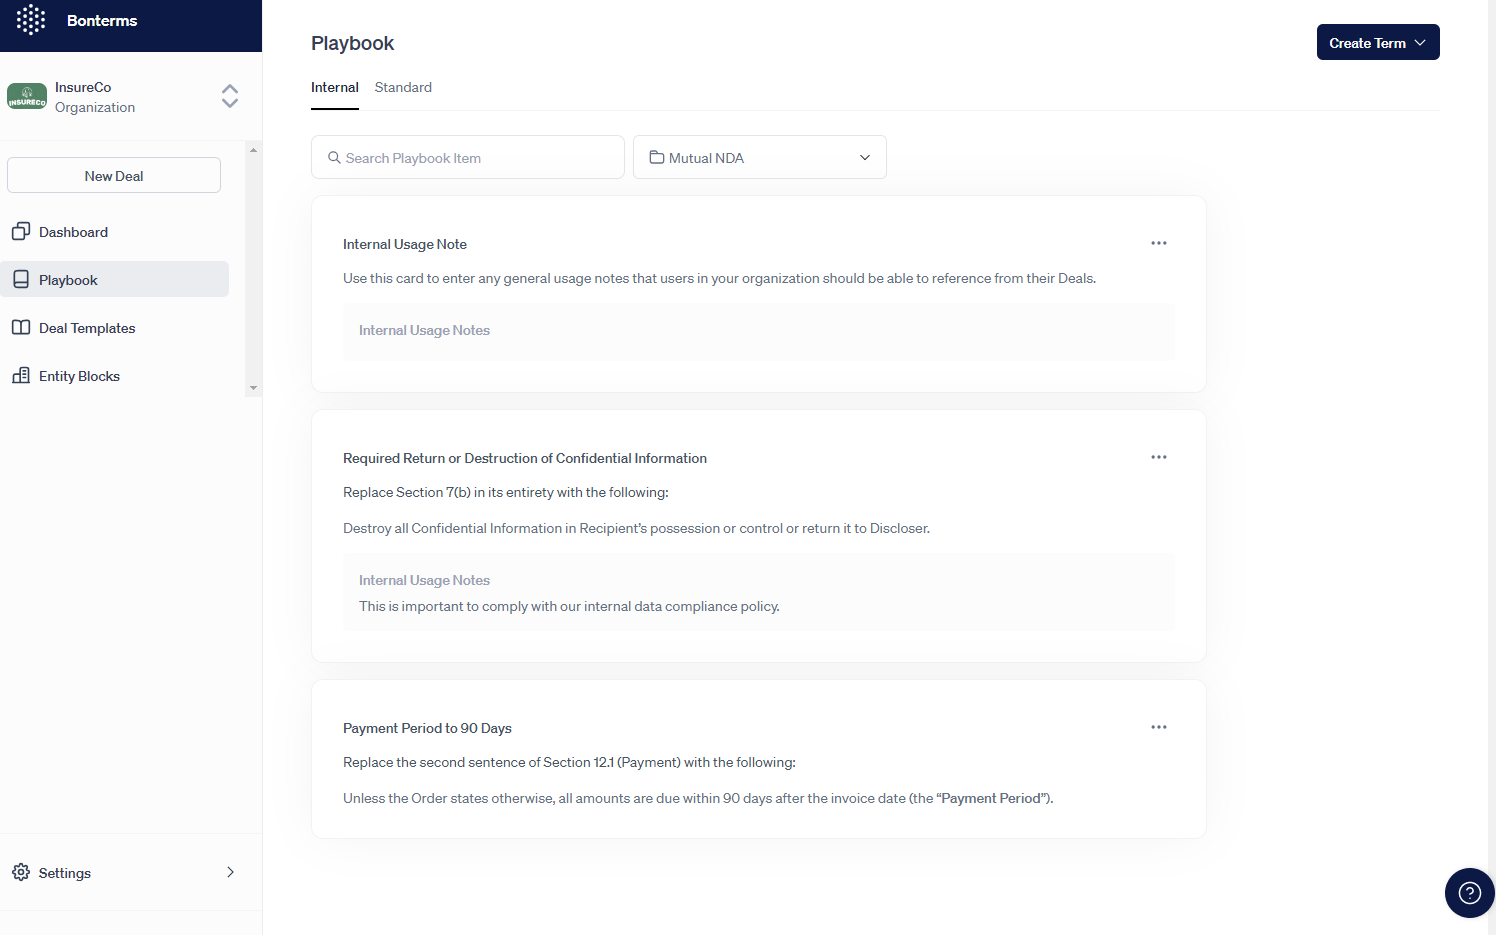Screen dimensions: 1496x935
Task: Switch to the Standard tab
Action: pyautogui.click(x=403, y=87)
